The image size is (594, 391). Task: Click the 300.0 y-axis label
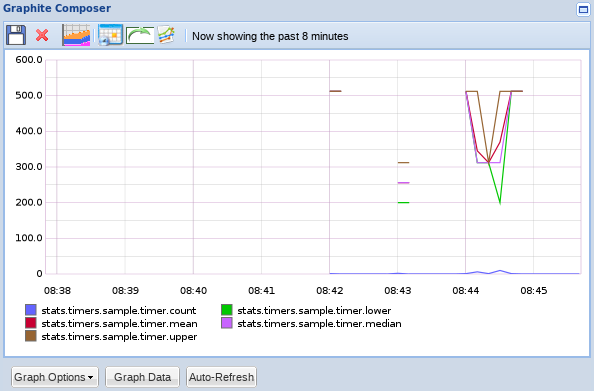point(29,167)
